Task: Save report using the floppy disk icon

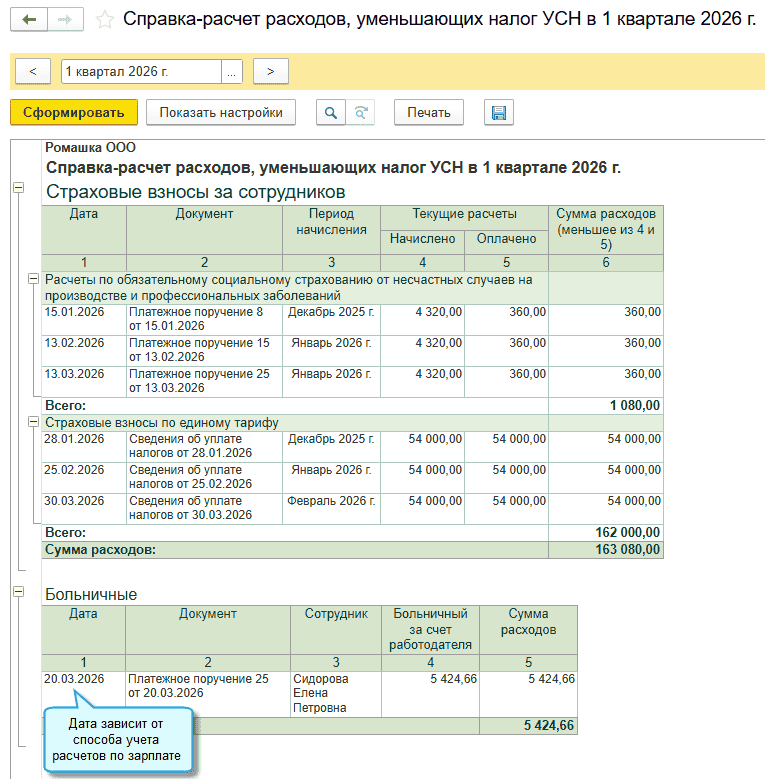Action: point(498,113)
